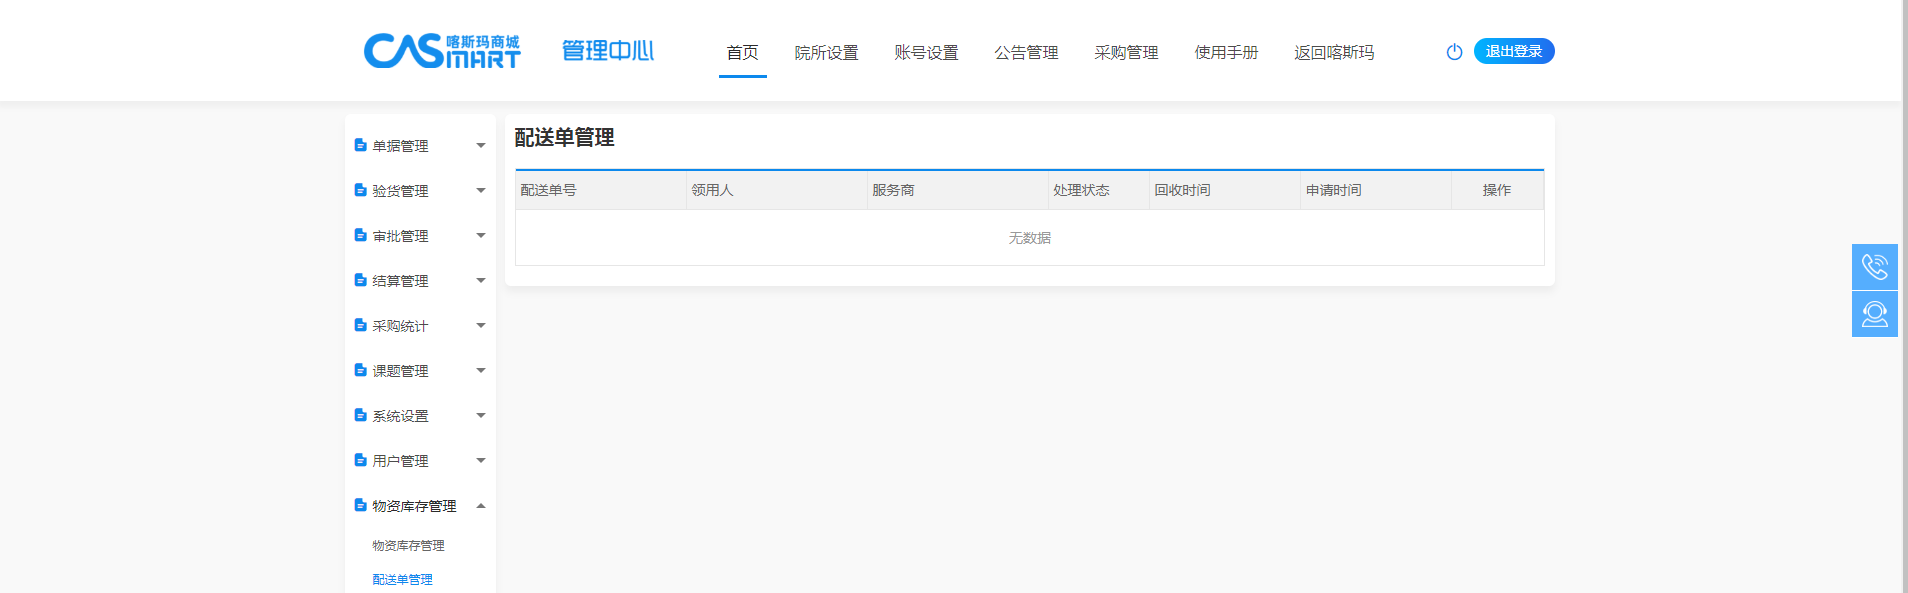Image resolution: width=1908 pixels, height=593 pixels.
Task: Click the document icon beside 单据管理
Action: (x=360, y=145)
